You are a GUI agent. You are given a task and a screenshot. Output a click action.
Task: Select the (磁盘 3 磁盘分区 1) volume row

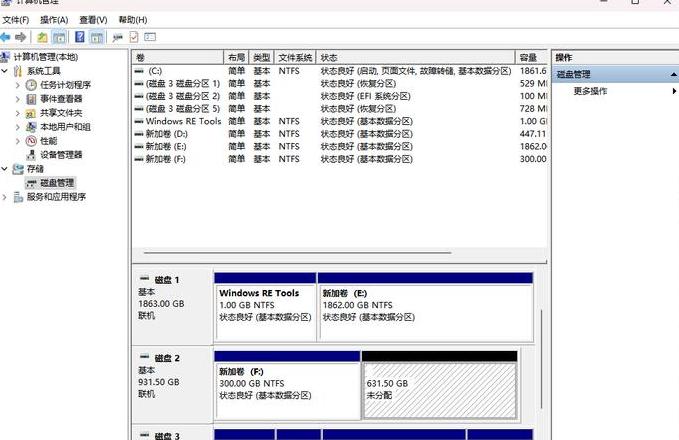coord(340,83)
